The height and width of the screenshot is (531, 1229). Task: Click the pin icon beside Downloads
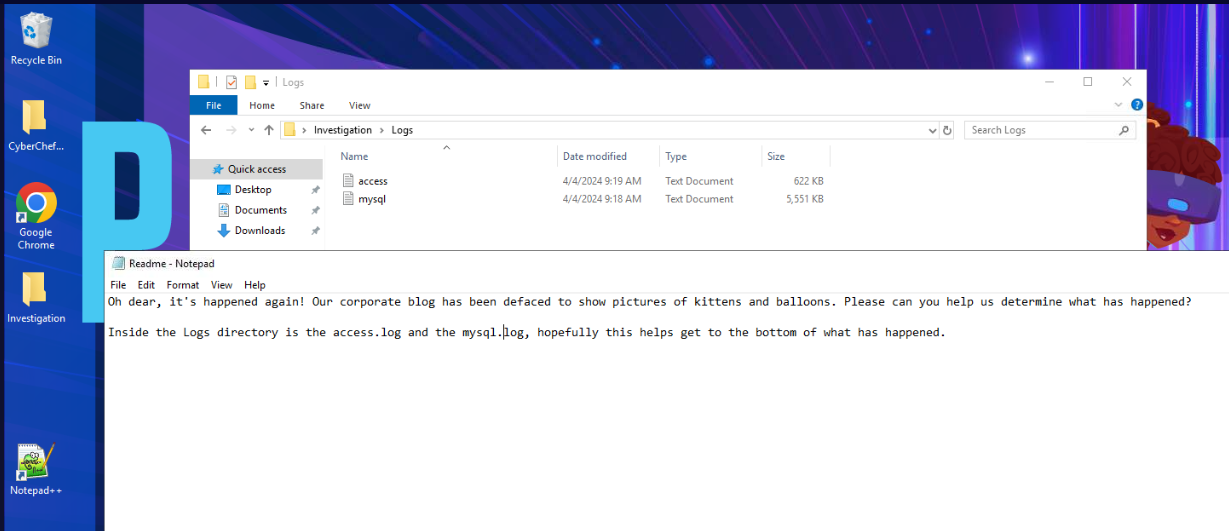315,231
